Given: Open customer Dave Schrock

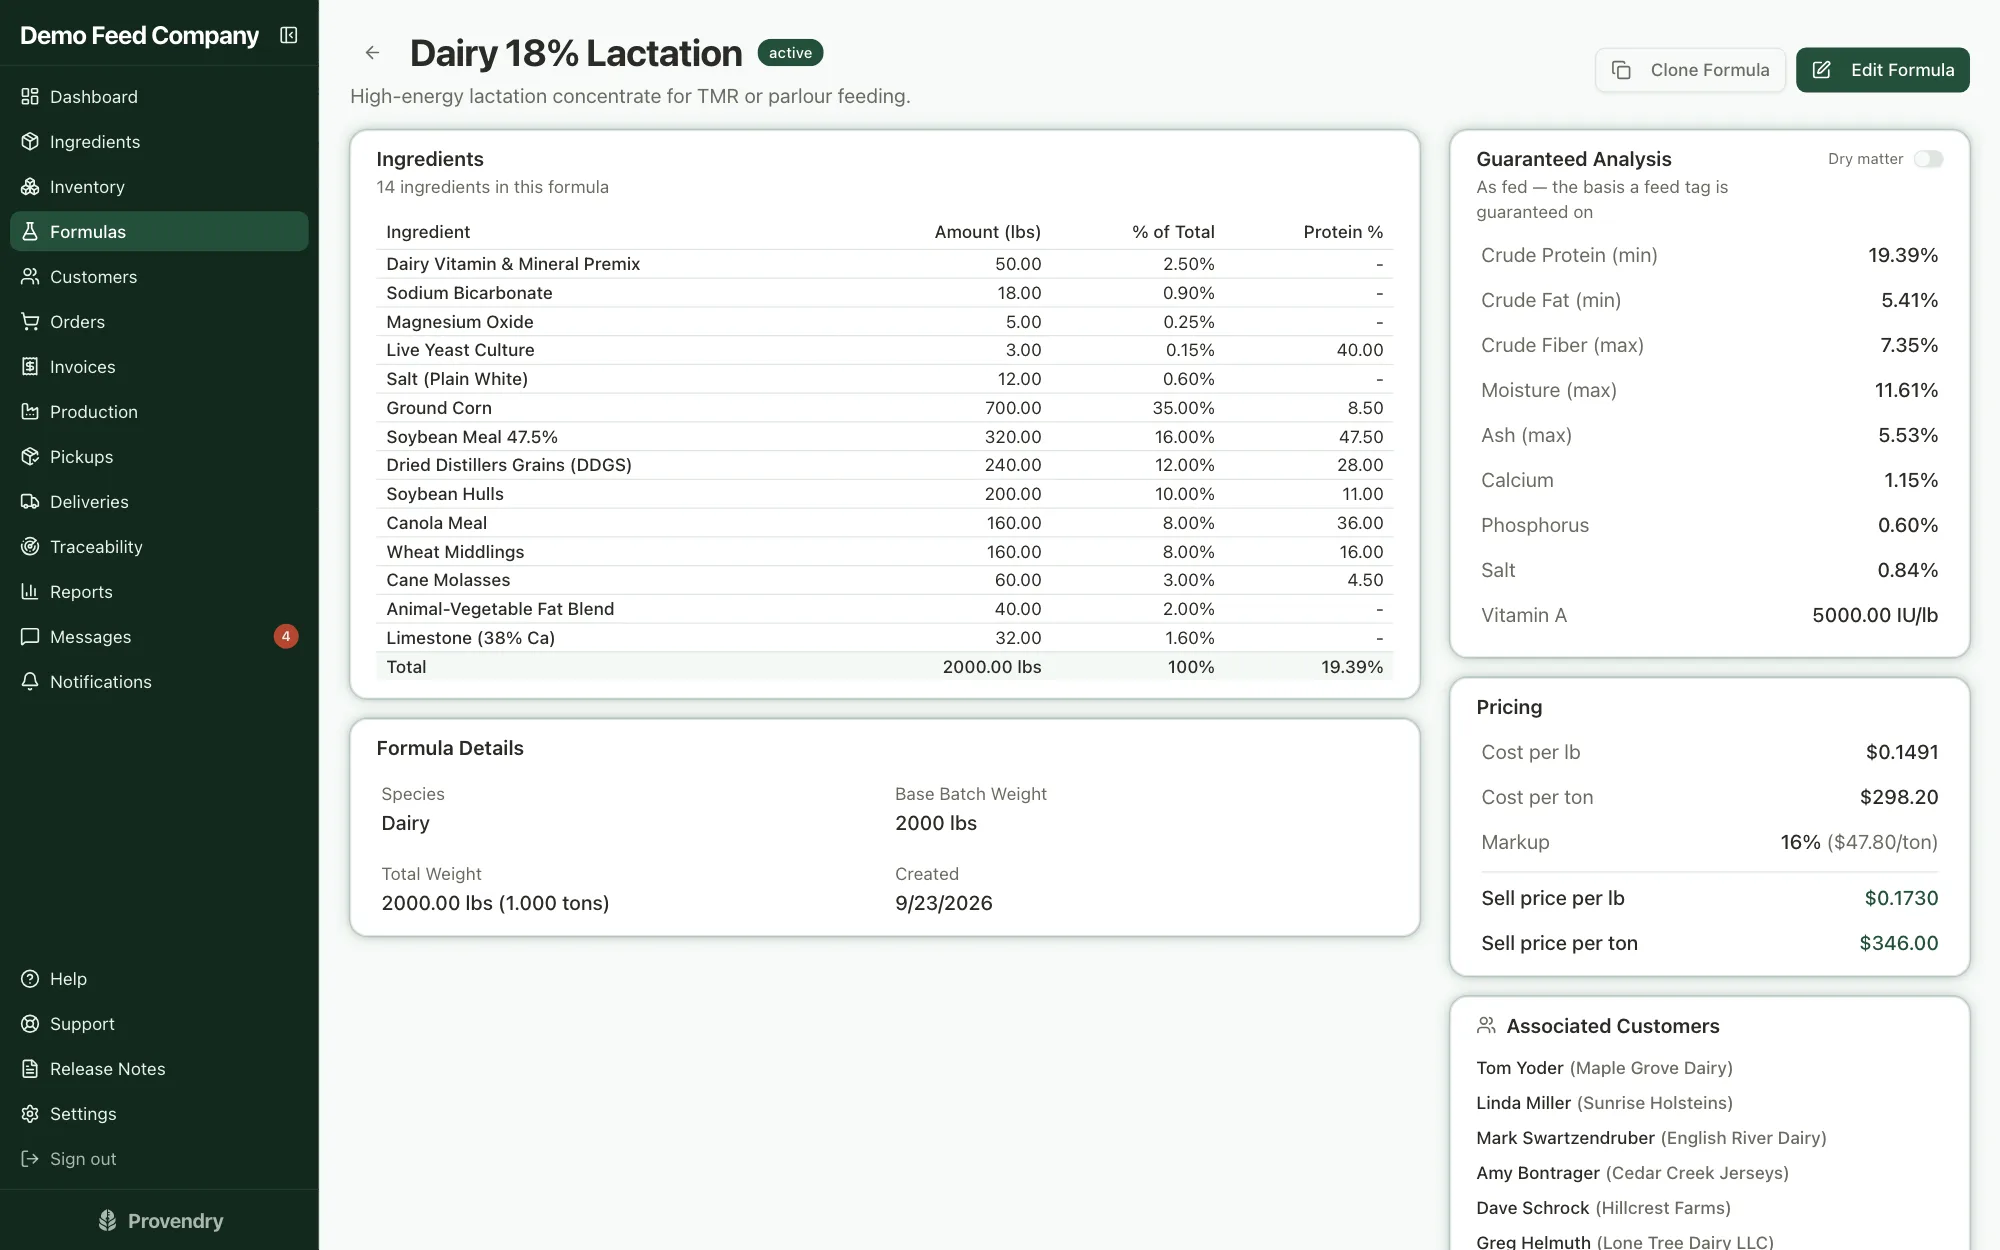Looking at the screenshot, I should (x=1603, y=1208).
